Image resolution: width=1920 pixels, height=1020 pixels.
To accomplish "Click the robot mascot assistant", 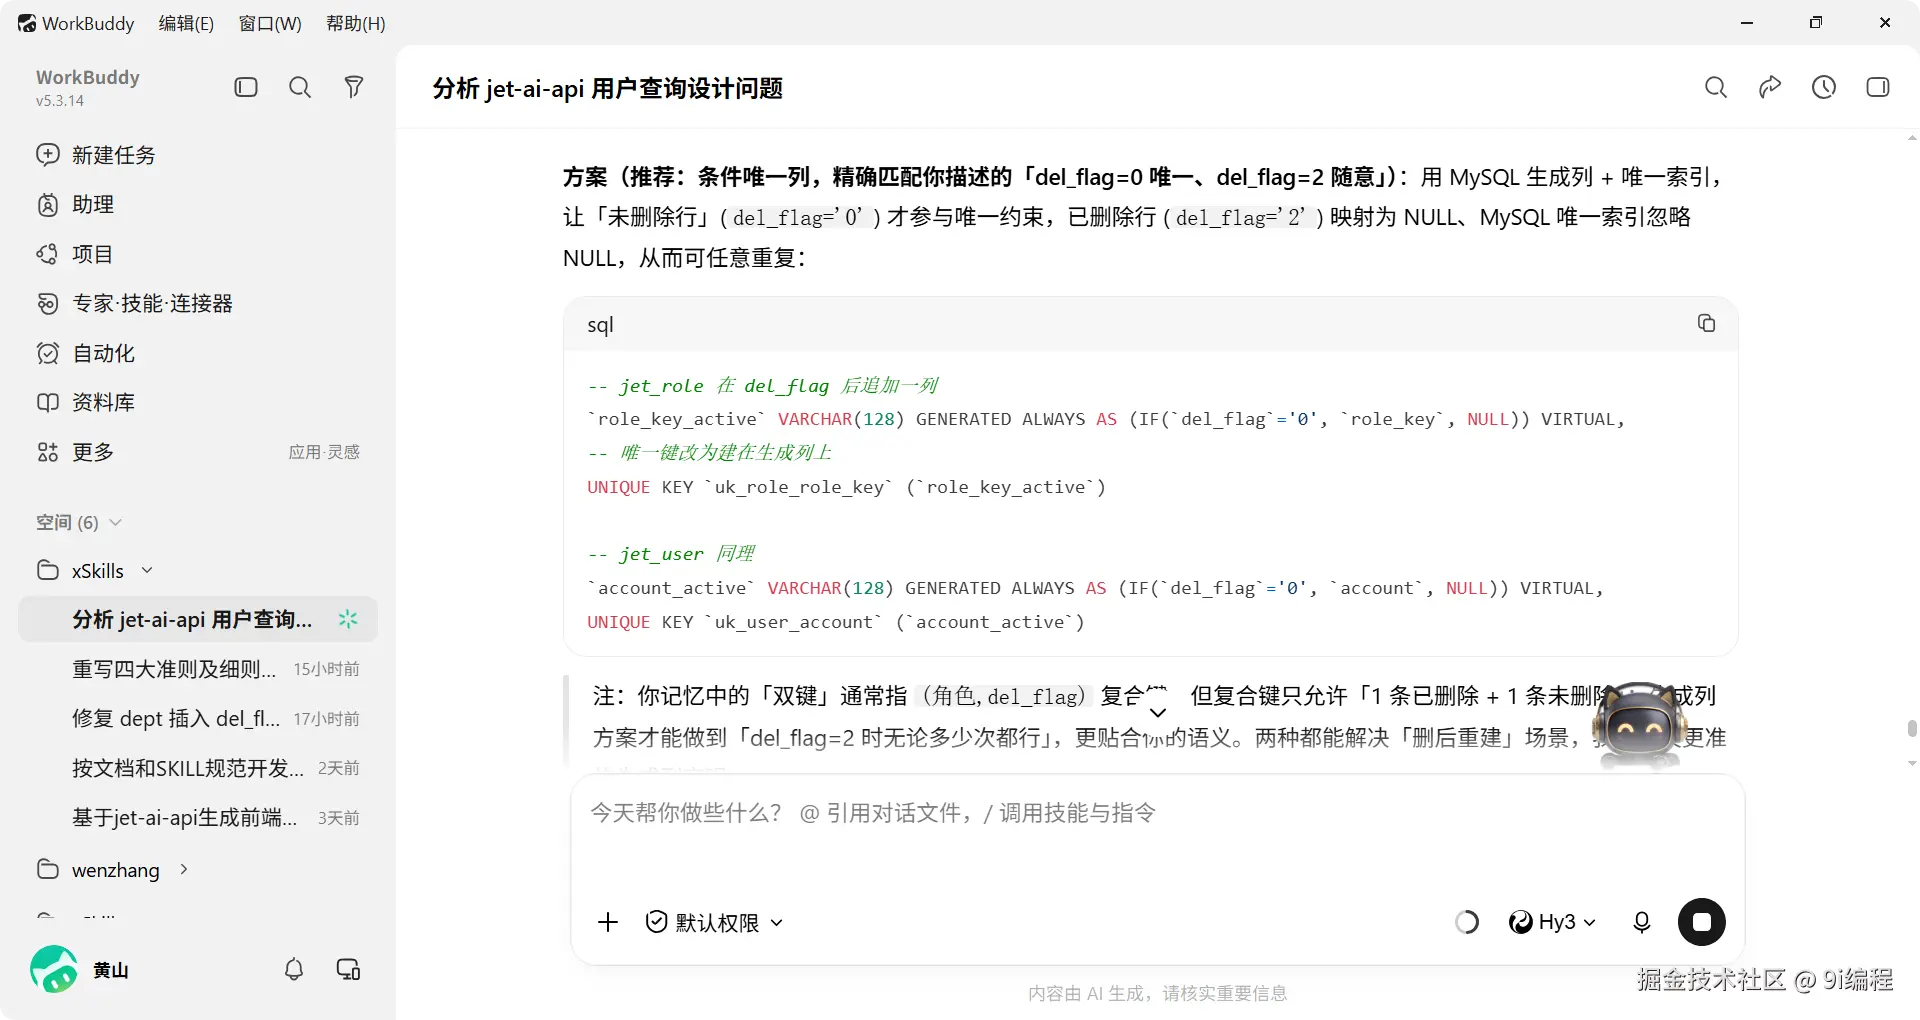I will 1640,727.
